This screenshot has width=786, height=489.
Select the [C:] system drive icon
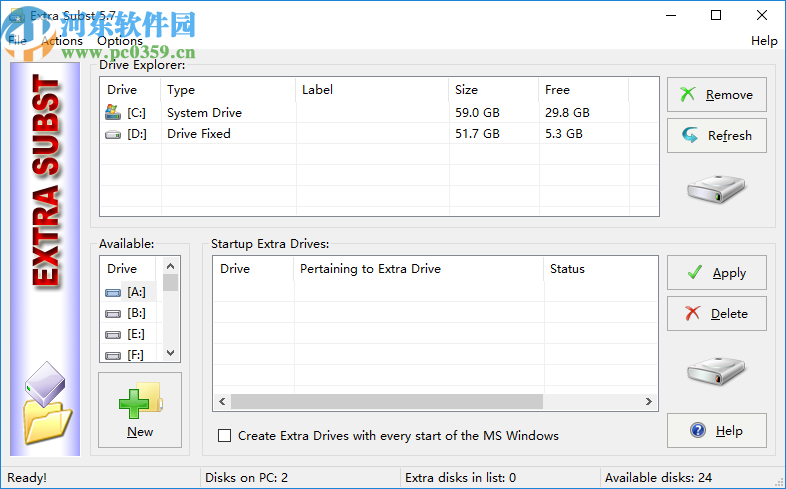click(x=113, y=112)
